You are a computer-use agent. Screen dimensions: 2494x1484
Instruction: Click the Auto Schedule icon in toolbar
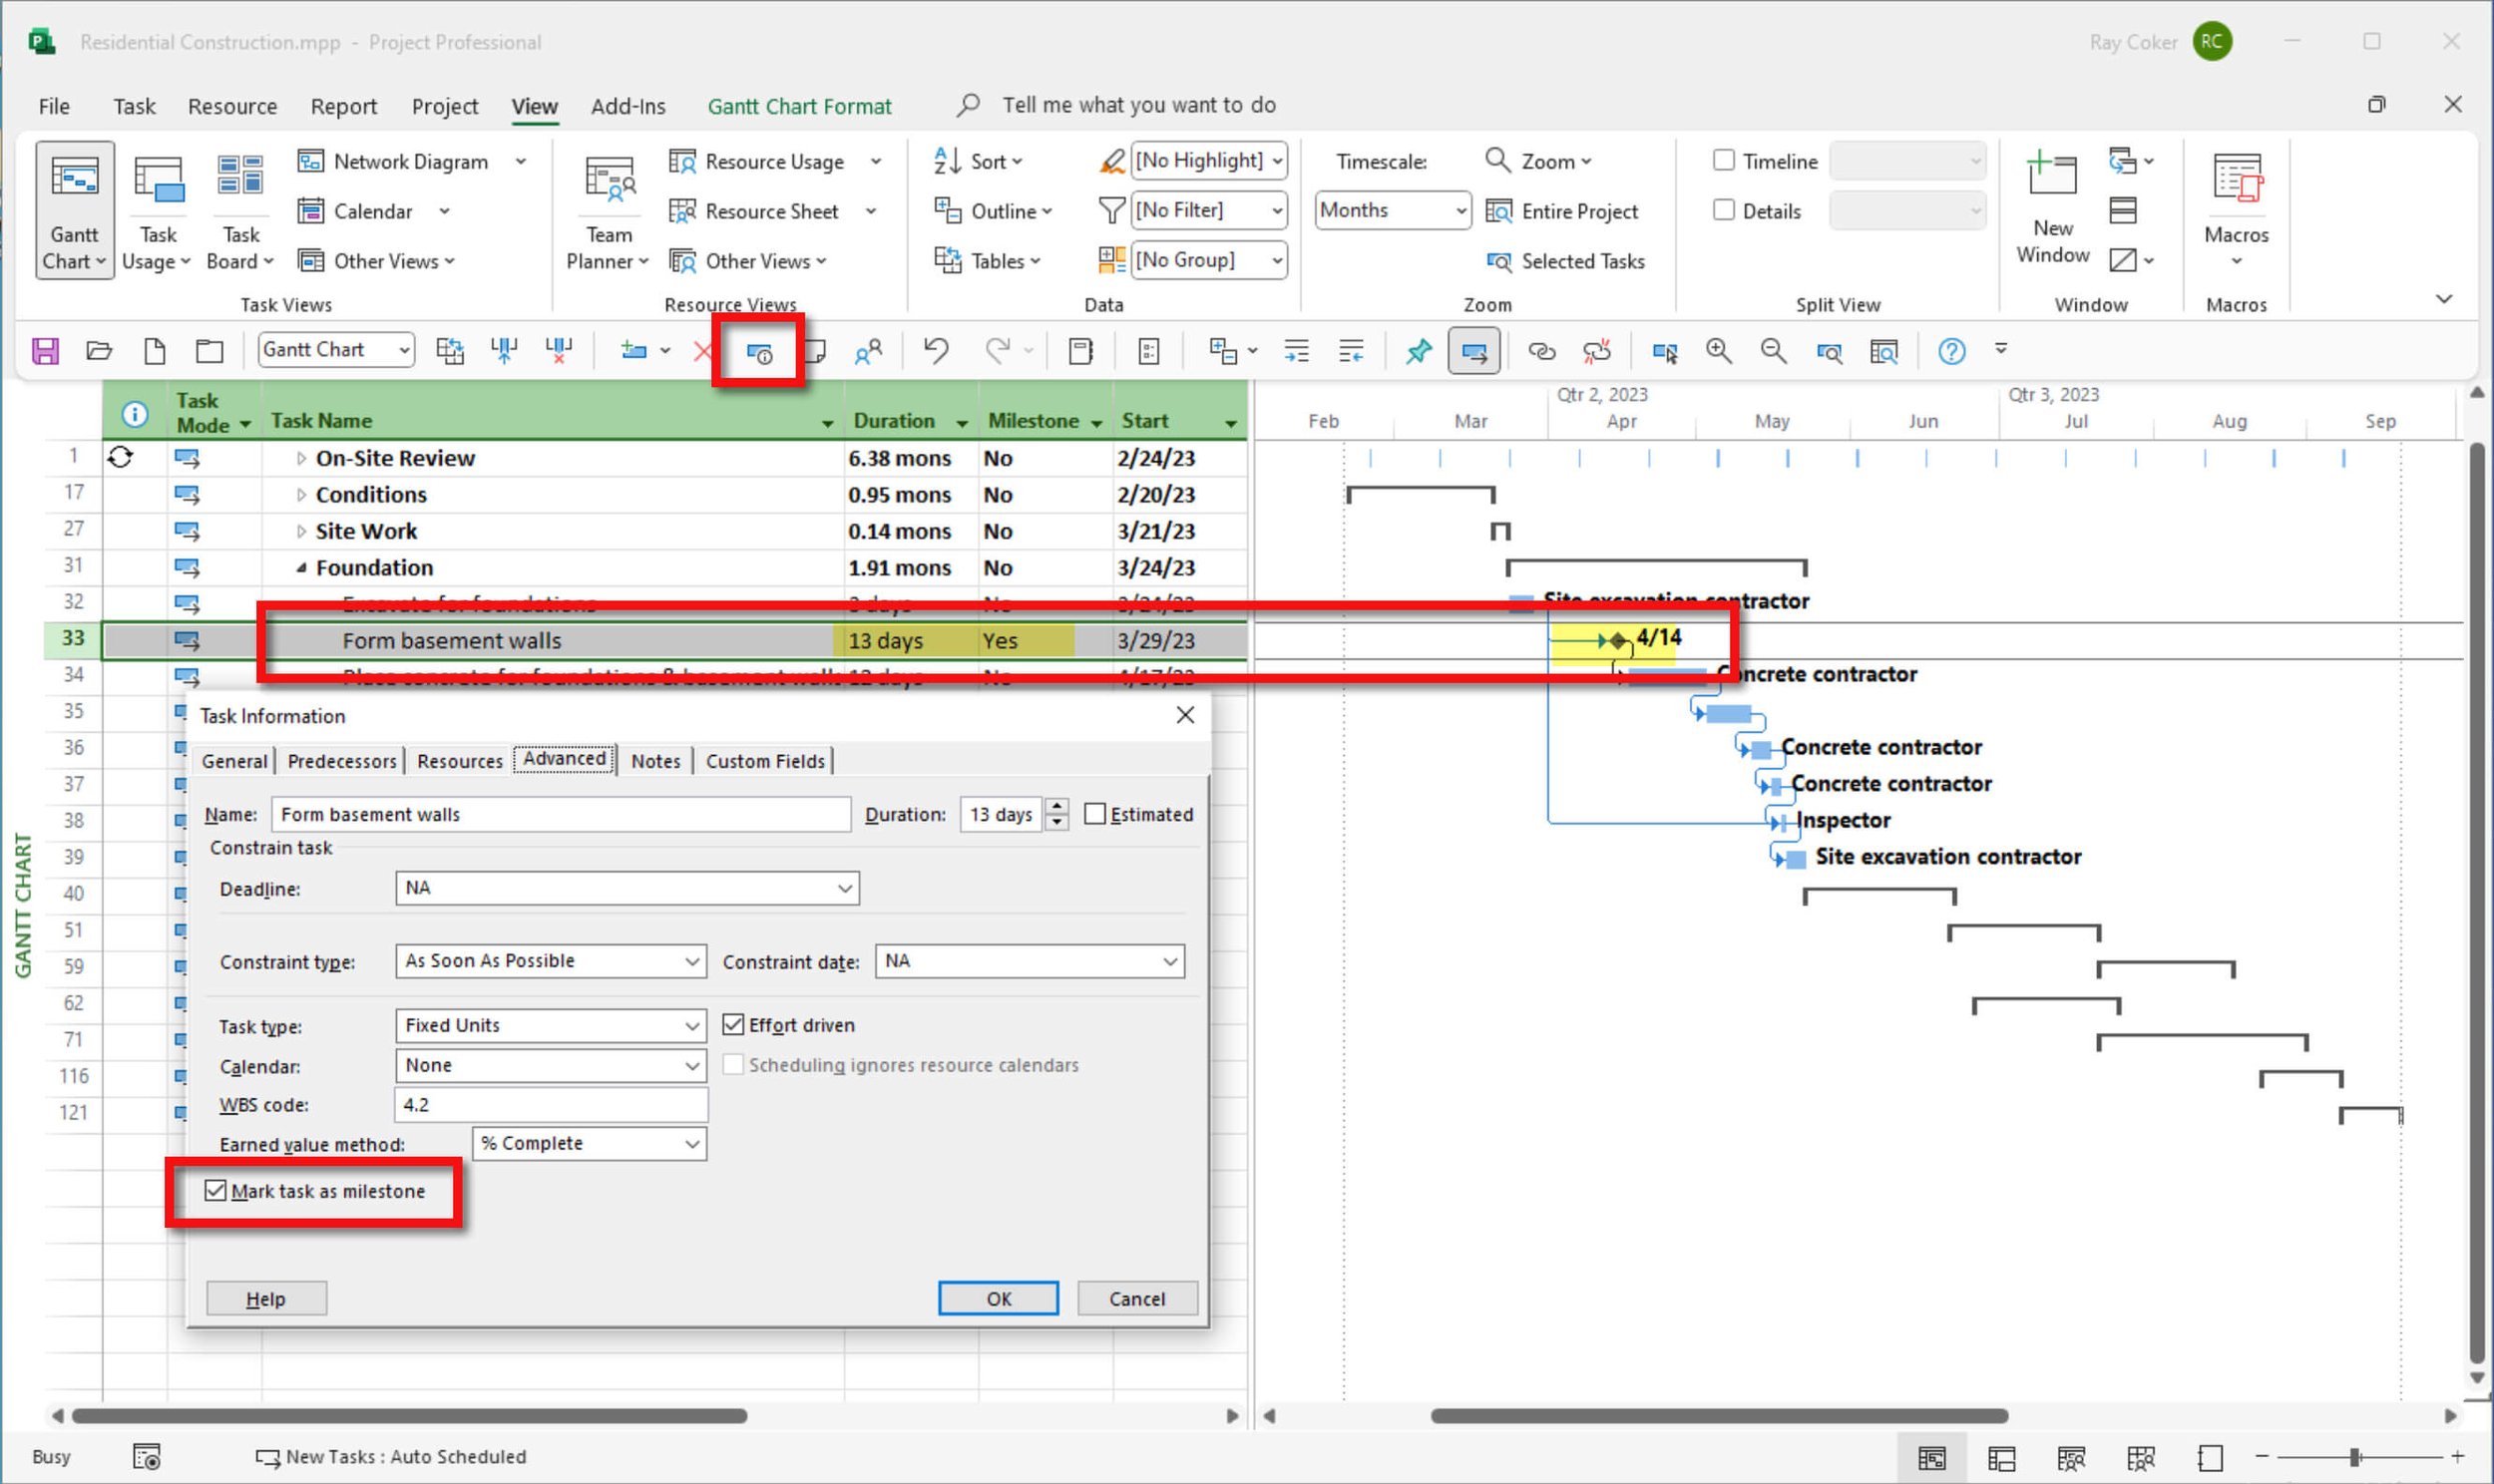[x=1474, y=351]
